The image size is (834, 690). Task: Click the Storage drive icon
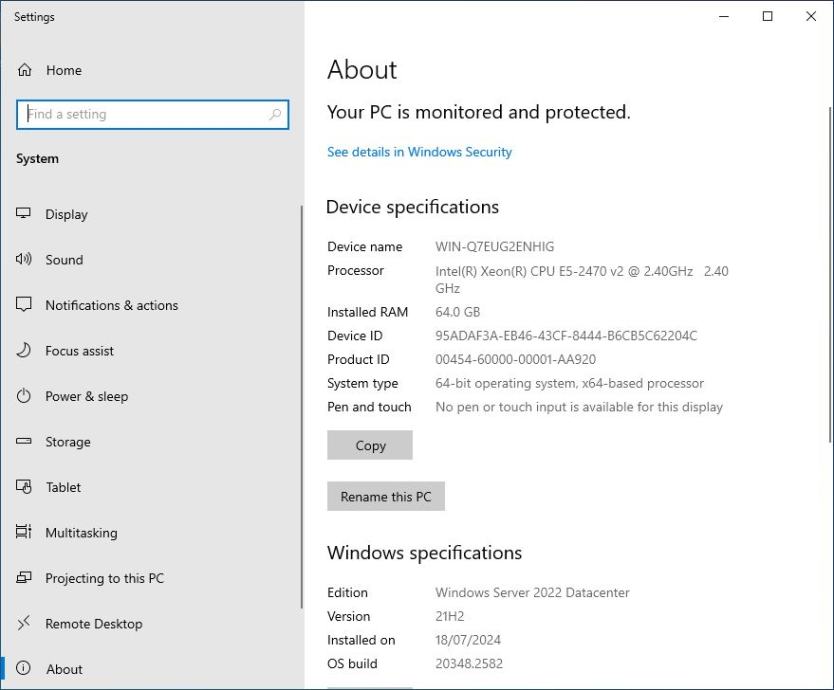(25, 442)
